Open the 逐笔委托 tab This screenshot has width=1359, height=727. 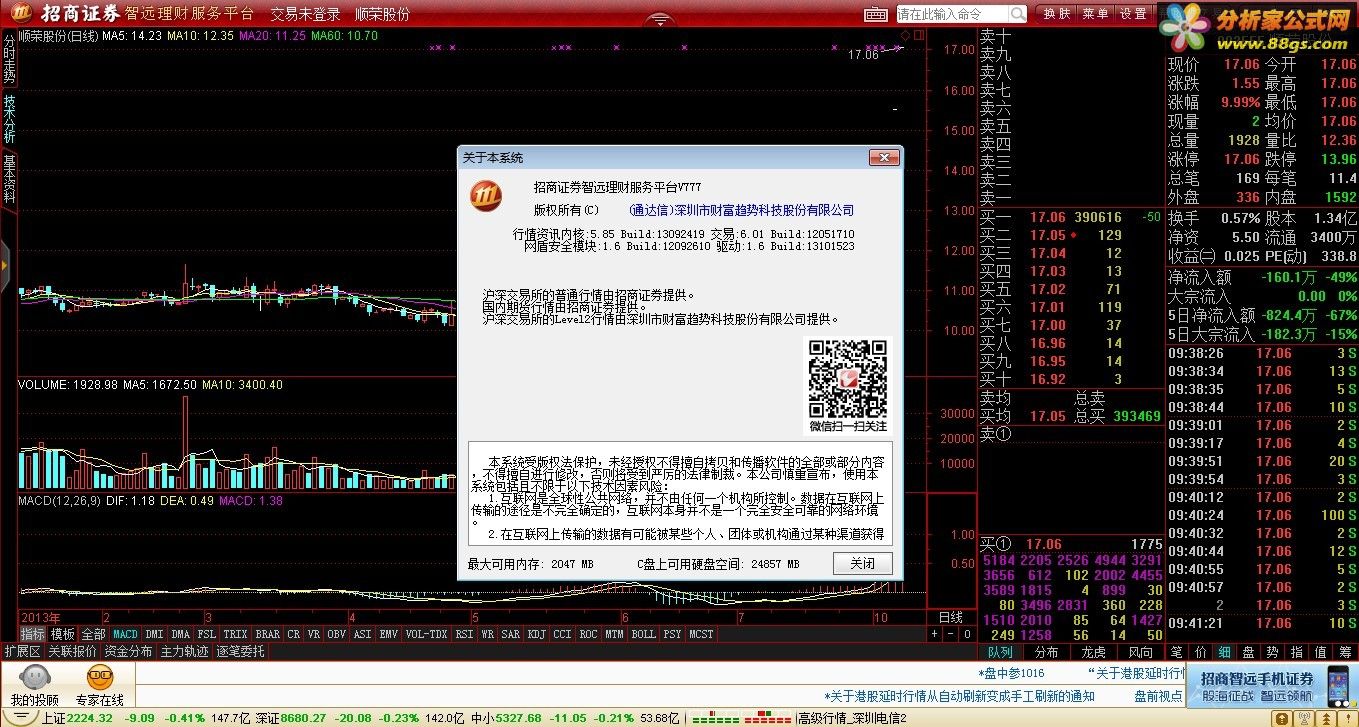click(240, 651)
